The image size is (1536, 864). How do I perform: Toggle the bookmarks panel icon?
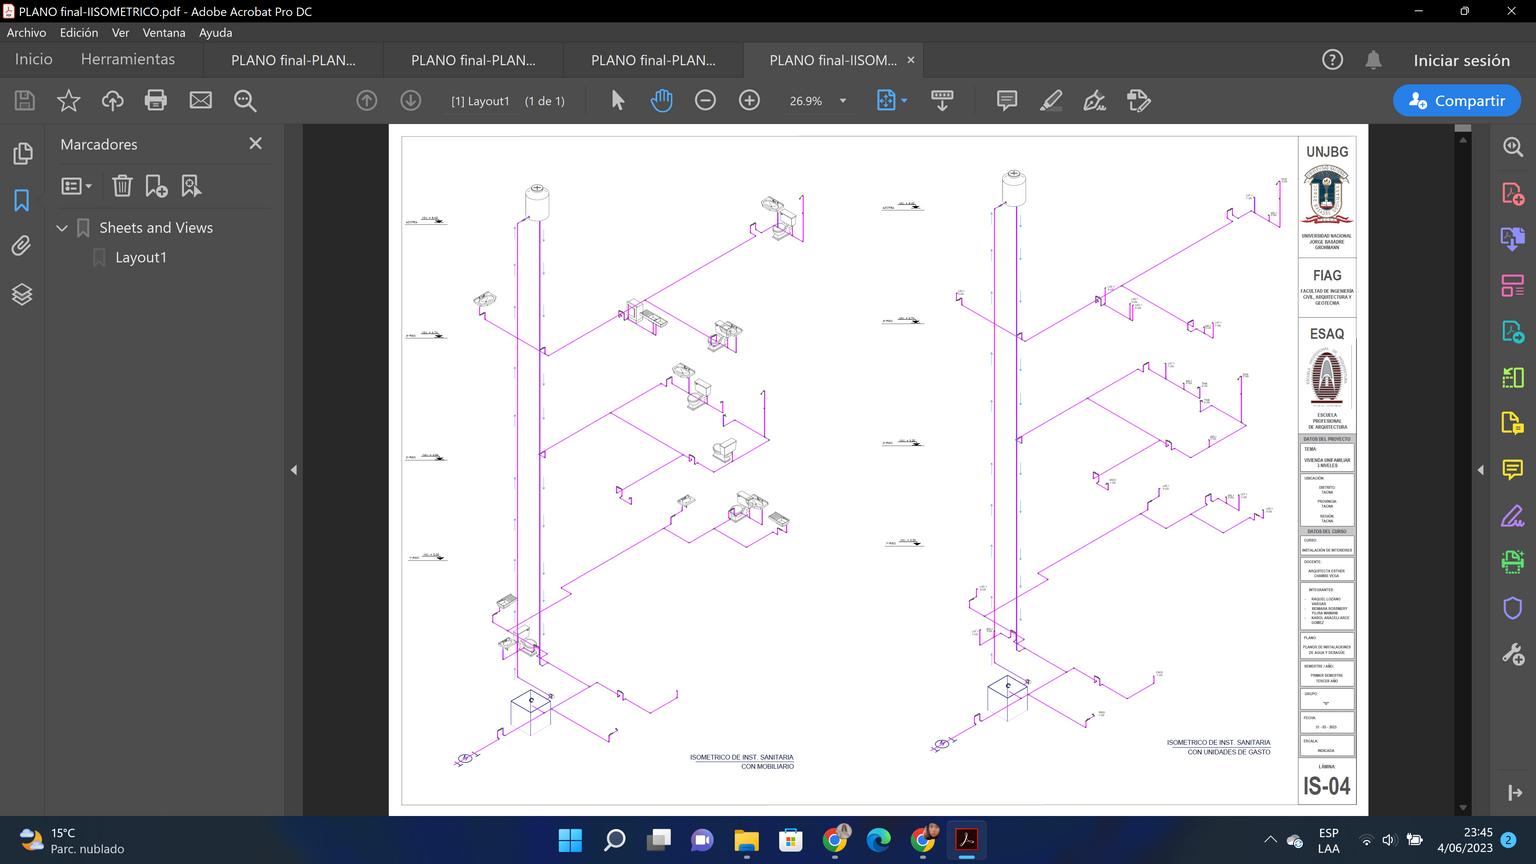(x=22, y=200)
